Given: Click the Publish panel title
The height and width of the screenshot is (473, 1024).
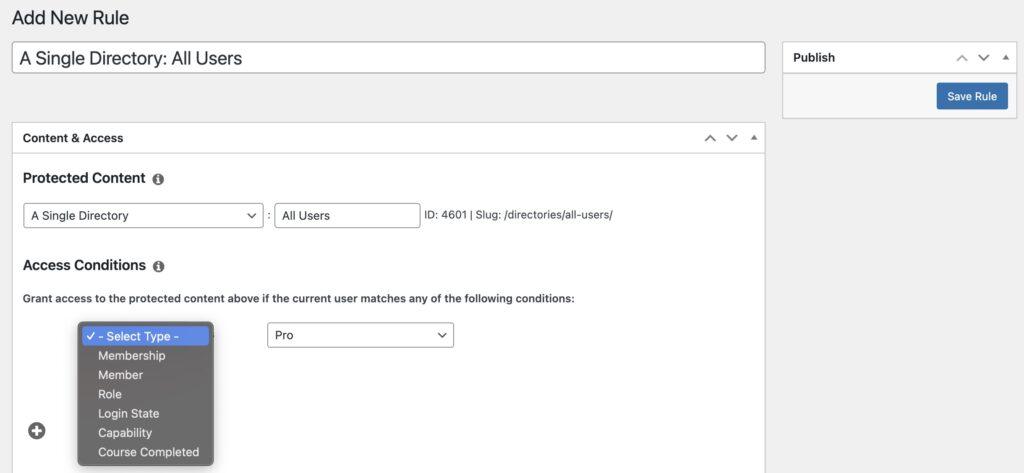Looking at the screenshot, I should click(814, 57).
